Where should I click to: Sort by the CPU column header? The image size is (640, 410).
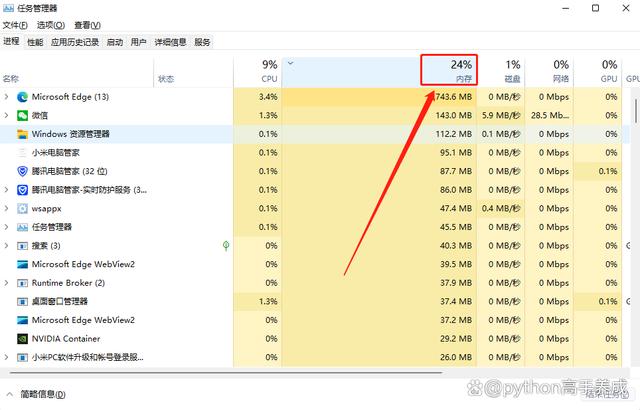click(258, 72)
